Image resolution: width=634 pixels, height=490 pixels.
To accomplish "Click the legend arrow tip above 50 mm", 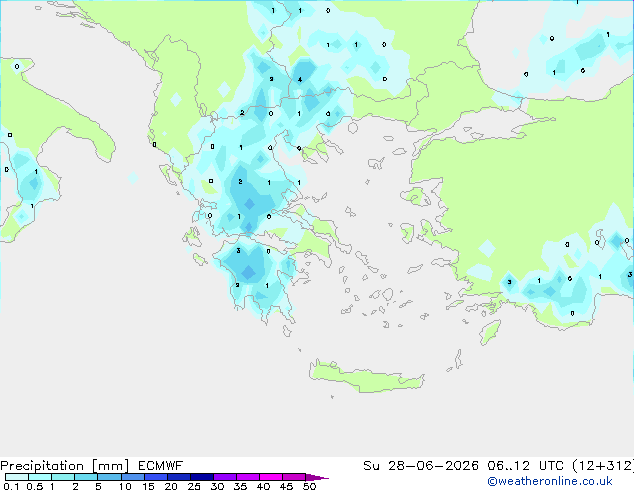I will pyautogui.click(x=317, y=477).
